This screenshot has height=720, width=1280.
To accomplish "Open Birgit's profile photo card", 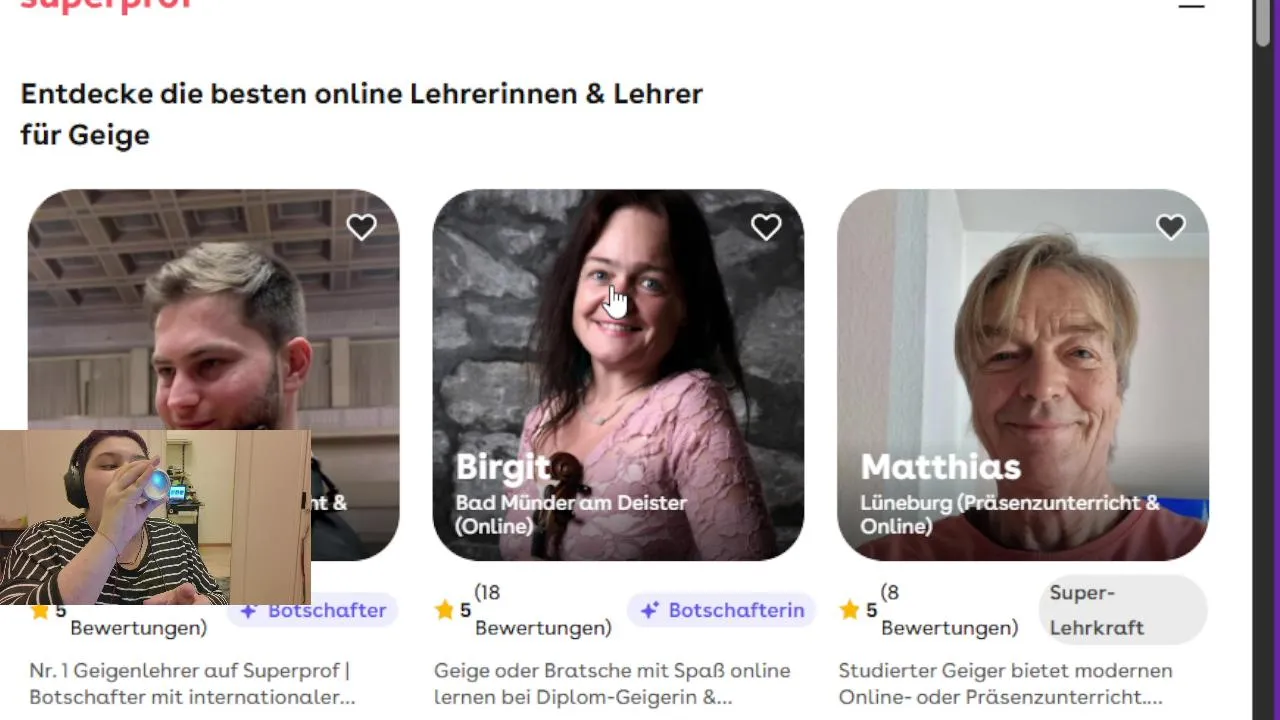I will [x=618, y=375].
